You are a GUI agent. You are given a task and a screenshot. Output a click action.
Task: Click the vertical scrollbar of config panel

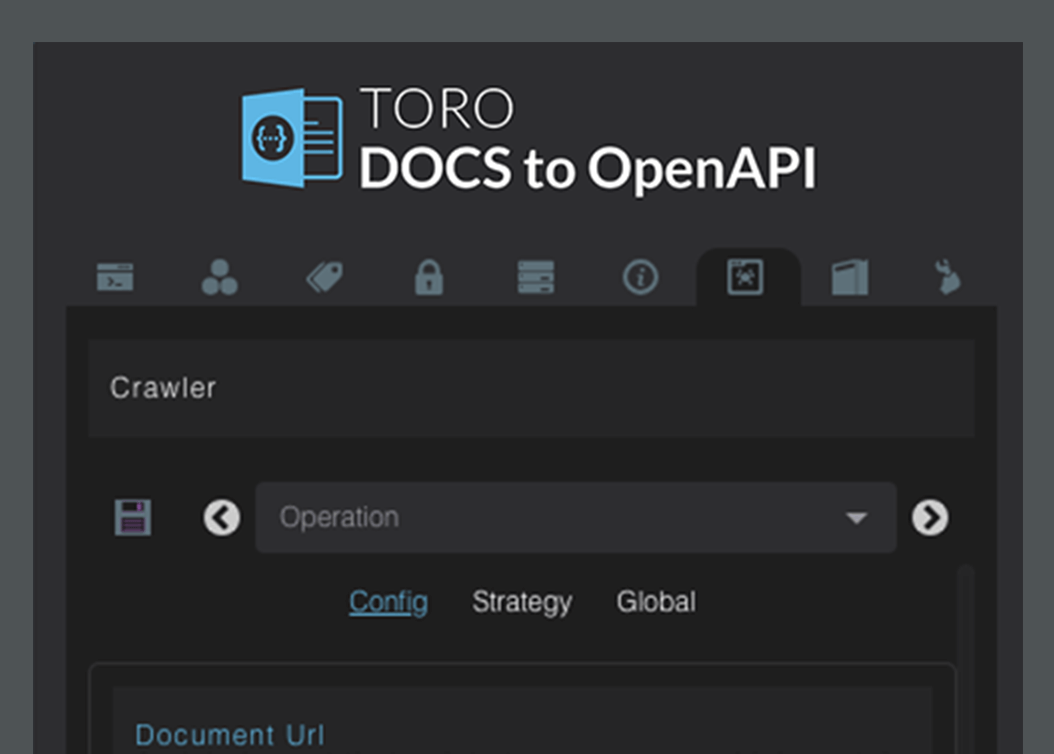point(966,659)
